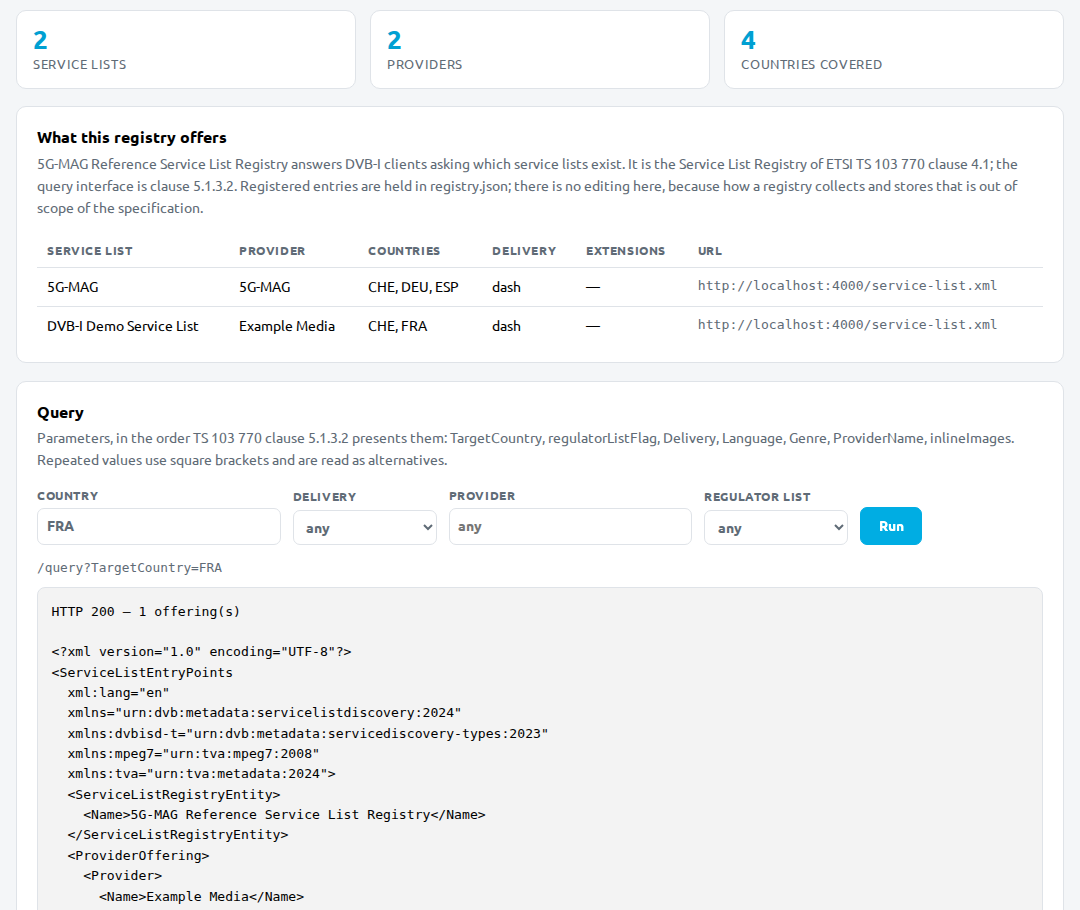Open the DVB-I Demo Service List row URL
1080x910 pixels.
(x=847, y=325)
